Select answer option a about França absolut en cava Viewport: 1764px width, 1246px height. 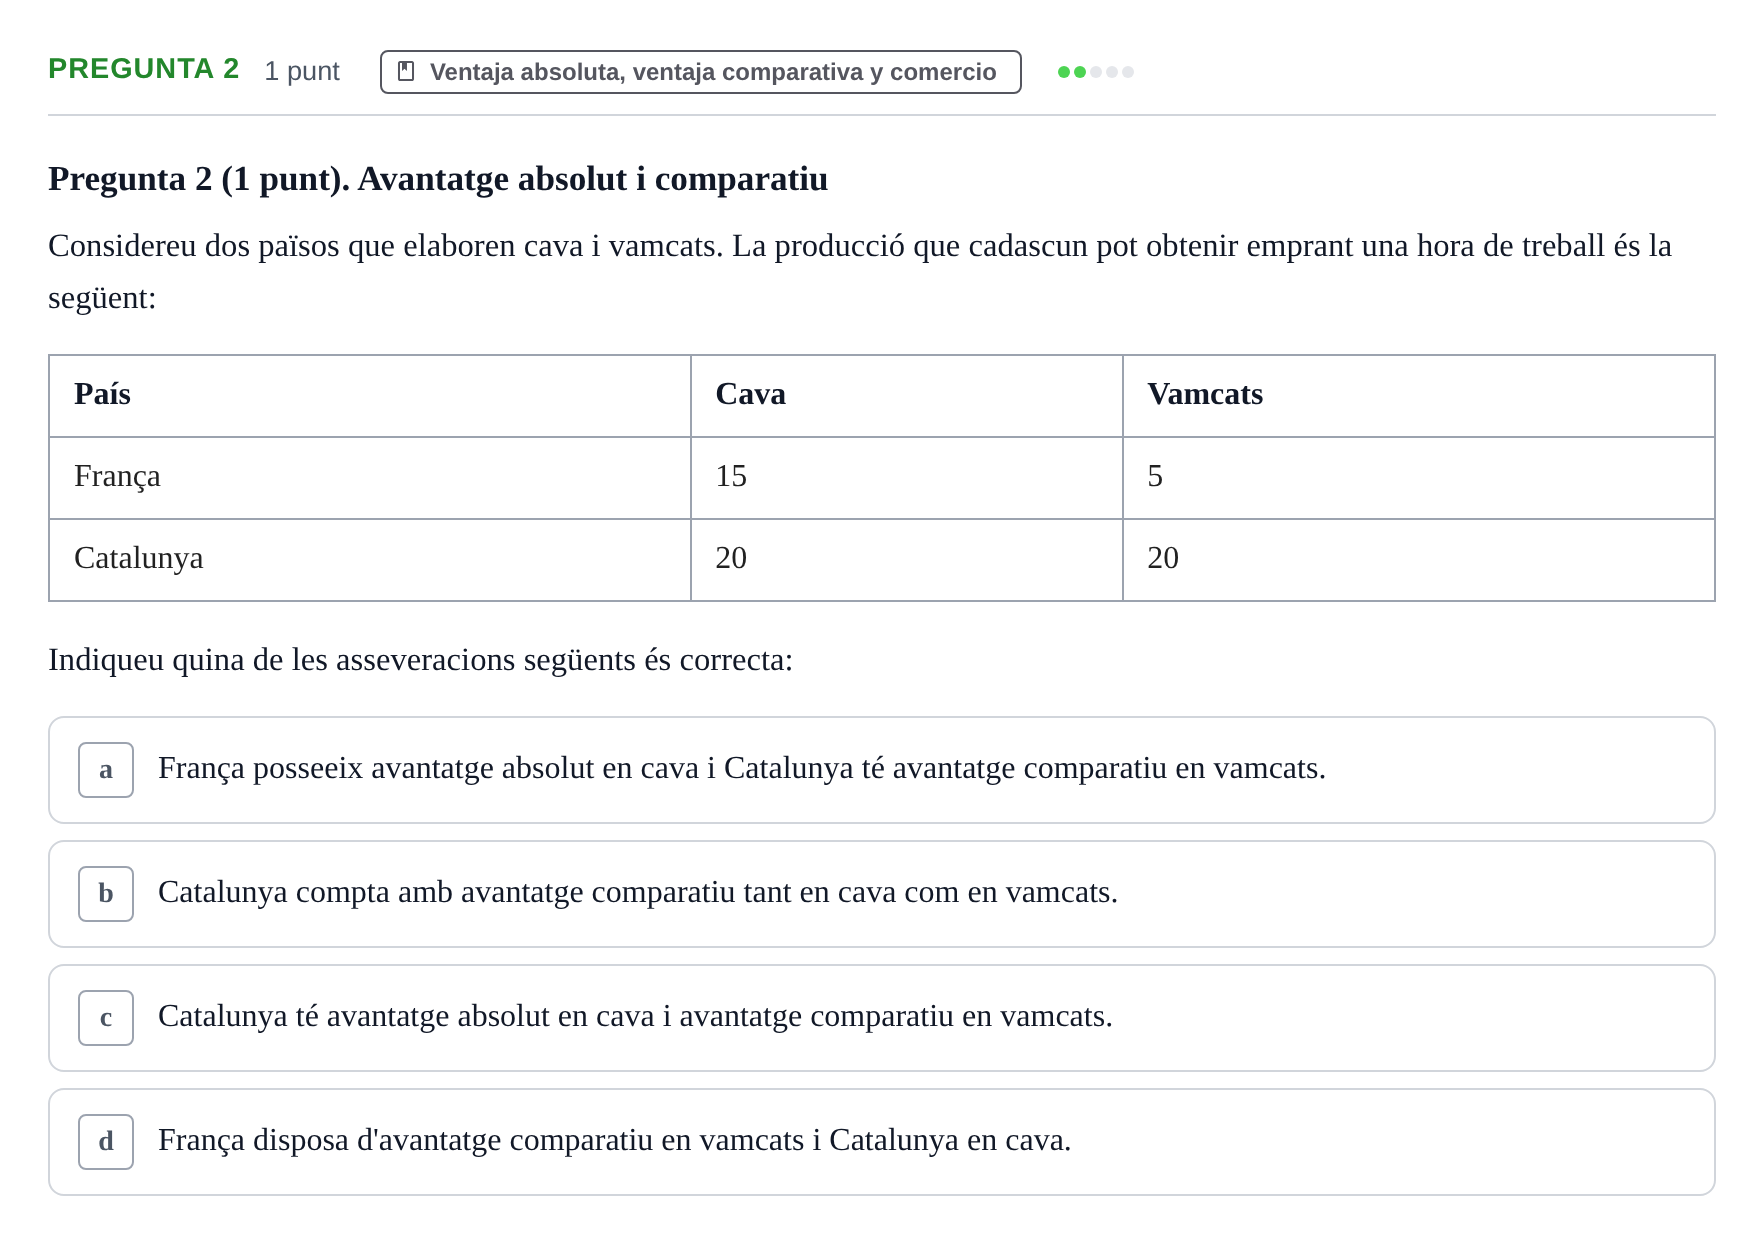click(881, 770)
